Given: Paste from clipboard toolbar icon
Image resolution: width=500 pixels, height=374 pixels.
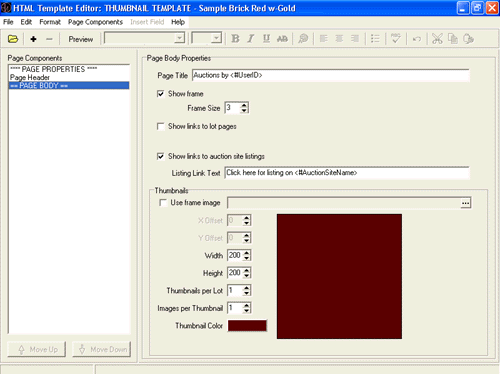Looking at the screenshot, I should [x=468, y=39].
